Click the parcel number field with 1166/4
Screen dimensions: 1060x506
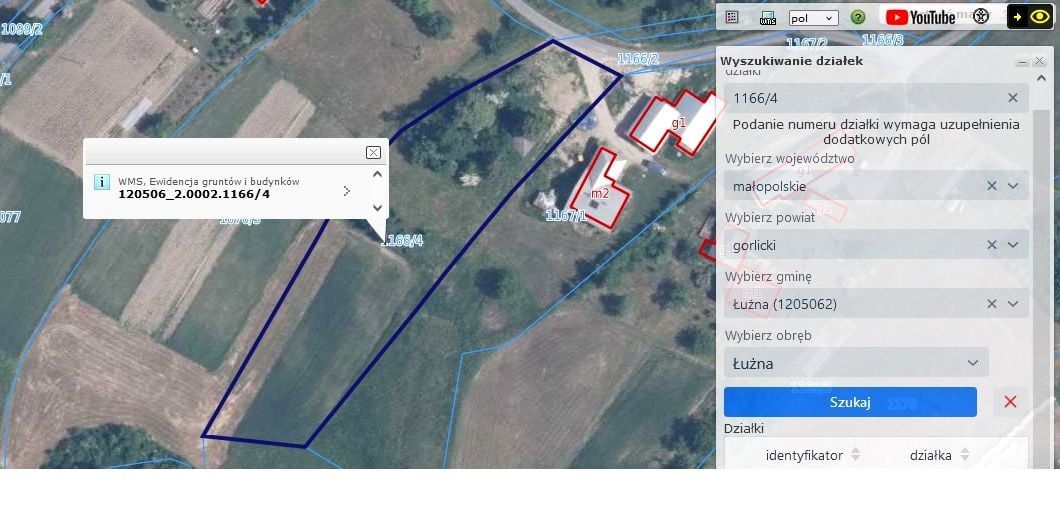(x=876, y=98)
